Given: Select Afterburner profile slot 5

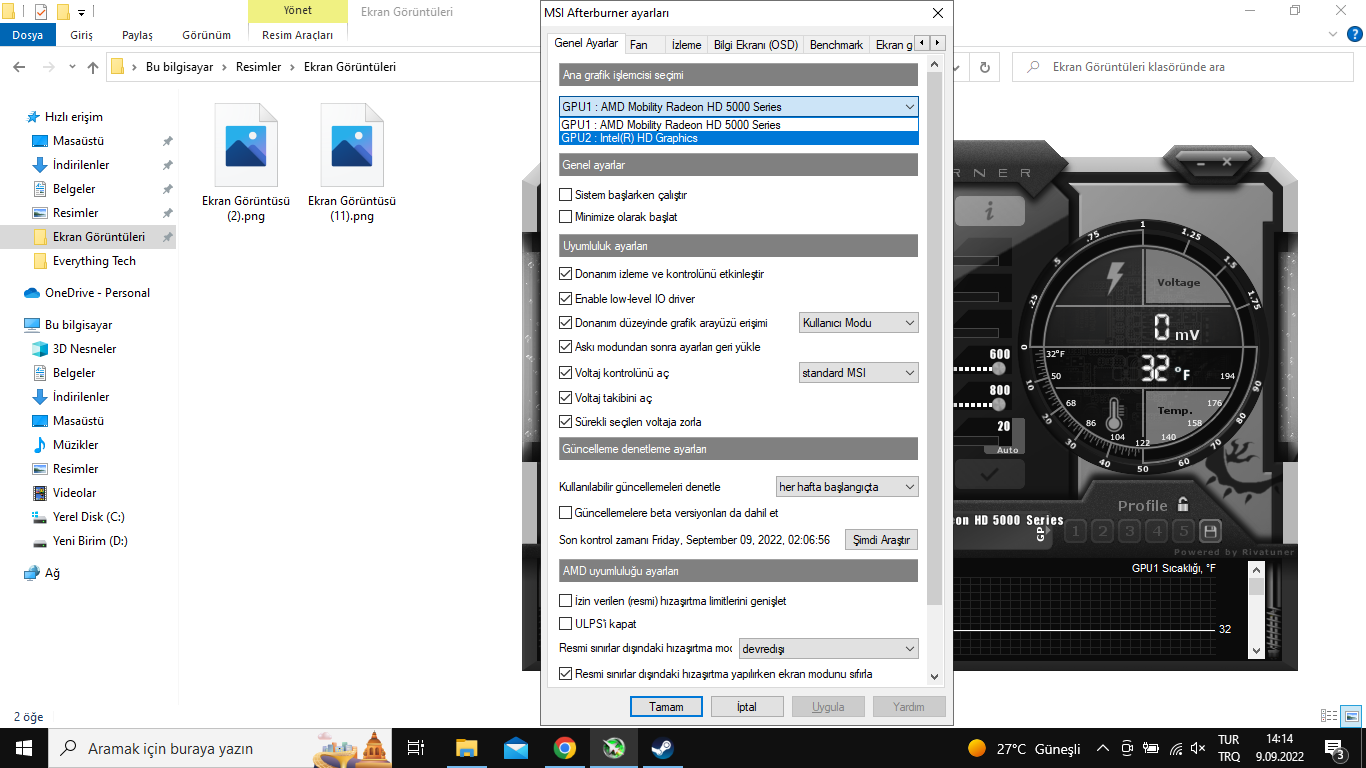Looking at the screenshot, I should pyautogui.click(x=1183, y=531).
